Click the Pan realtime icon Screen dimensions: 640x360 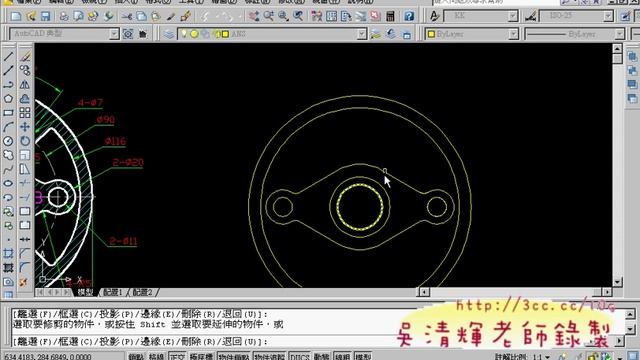click(x=254, y=16)
